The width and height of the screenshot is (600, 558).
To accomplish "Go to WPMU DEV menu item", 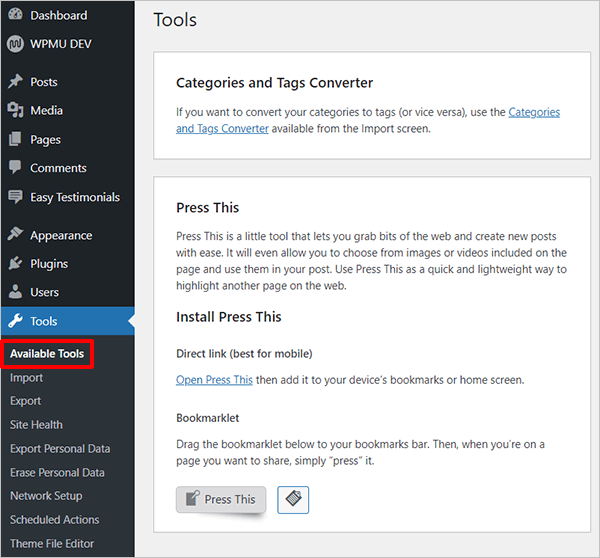I will click(x=68, y=44).
